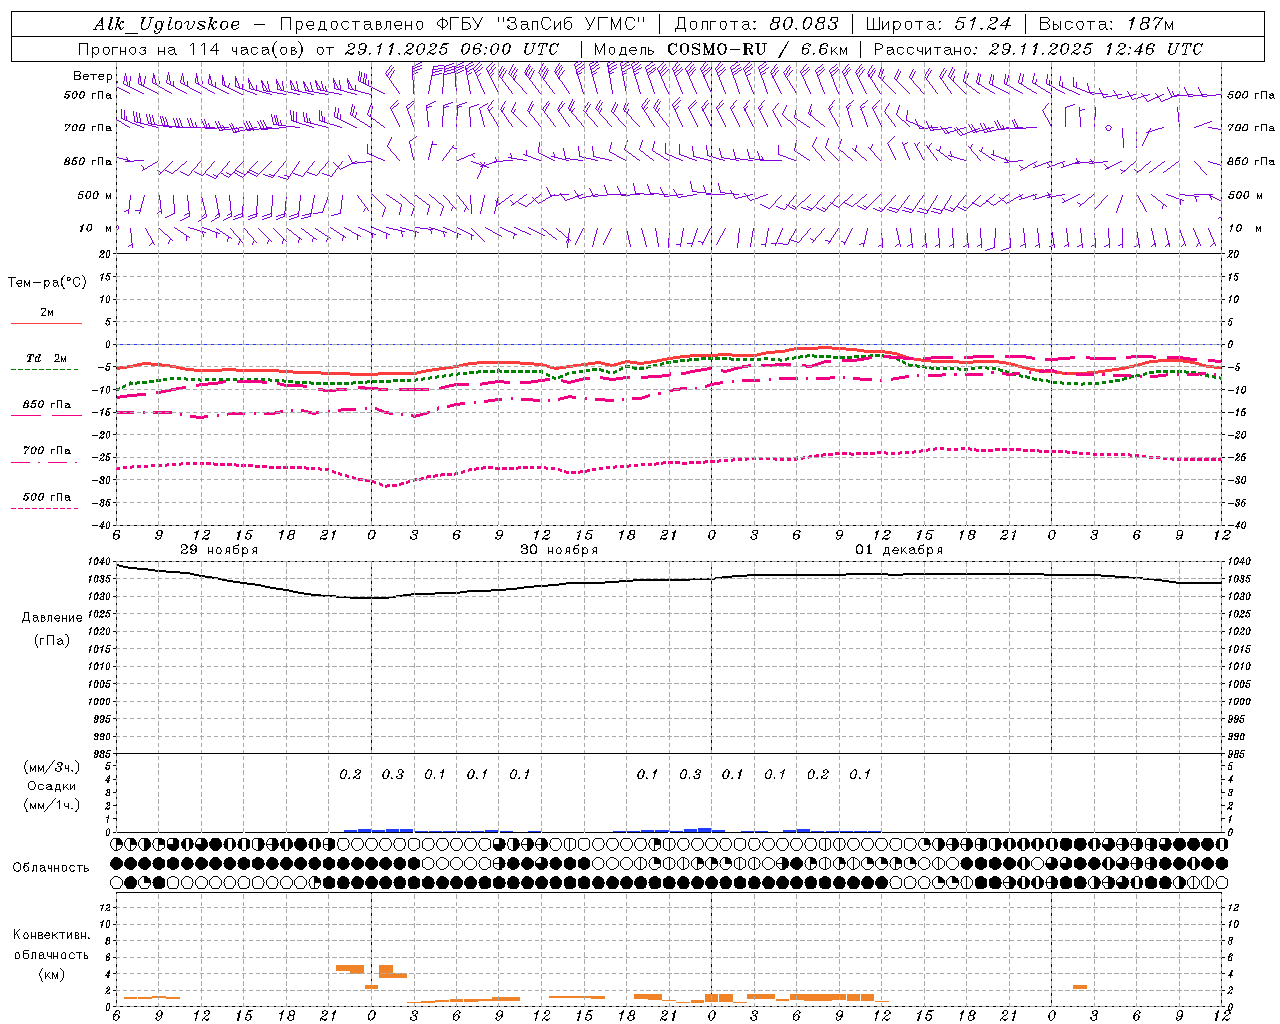Click the (мм/1ч.) precipitation unit label
This screenshot has width=1280, height=1024.
click(x=52, y=805)
